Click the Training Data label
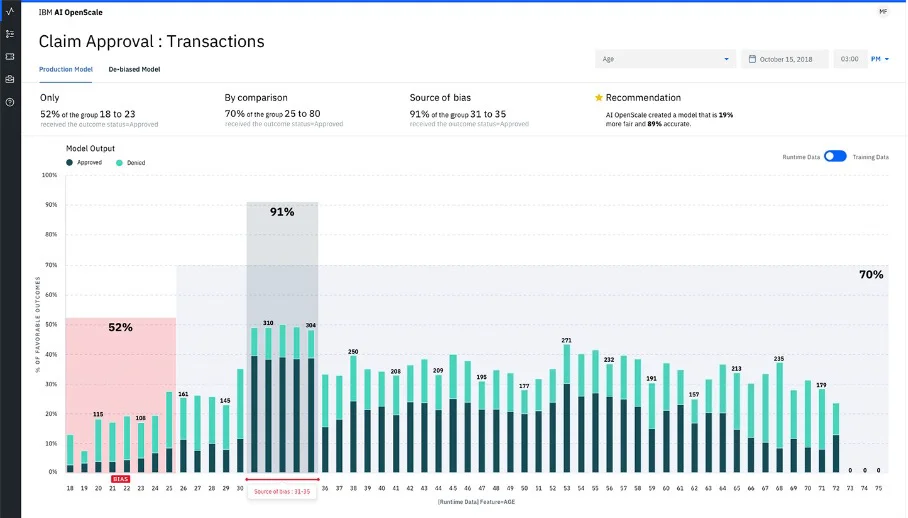The width and height of the screenshot is (908, 518). pos(870,157)
